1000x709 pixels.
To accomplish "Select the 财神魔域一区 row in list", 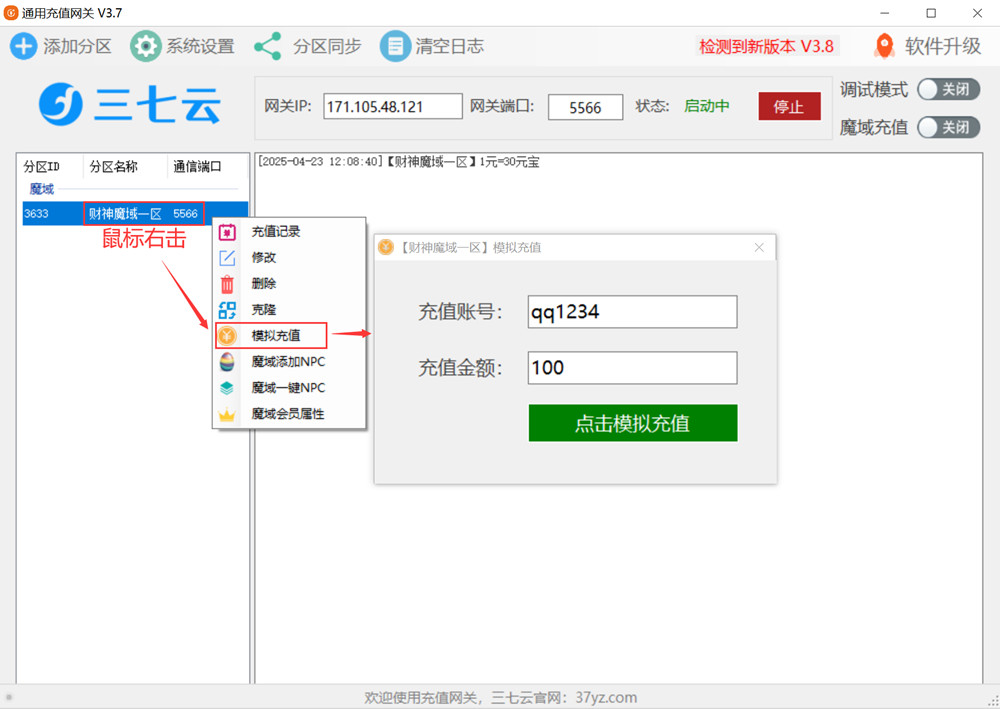I will tap(125, 214).
